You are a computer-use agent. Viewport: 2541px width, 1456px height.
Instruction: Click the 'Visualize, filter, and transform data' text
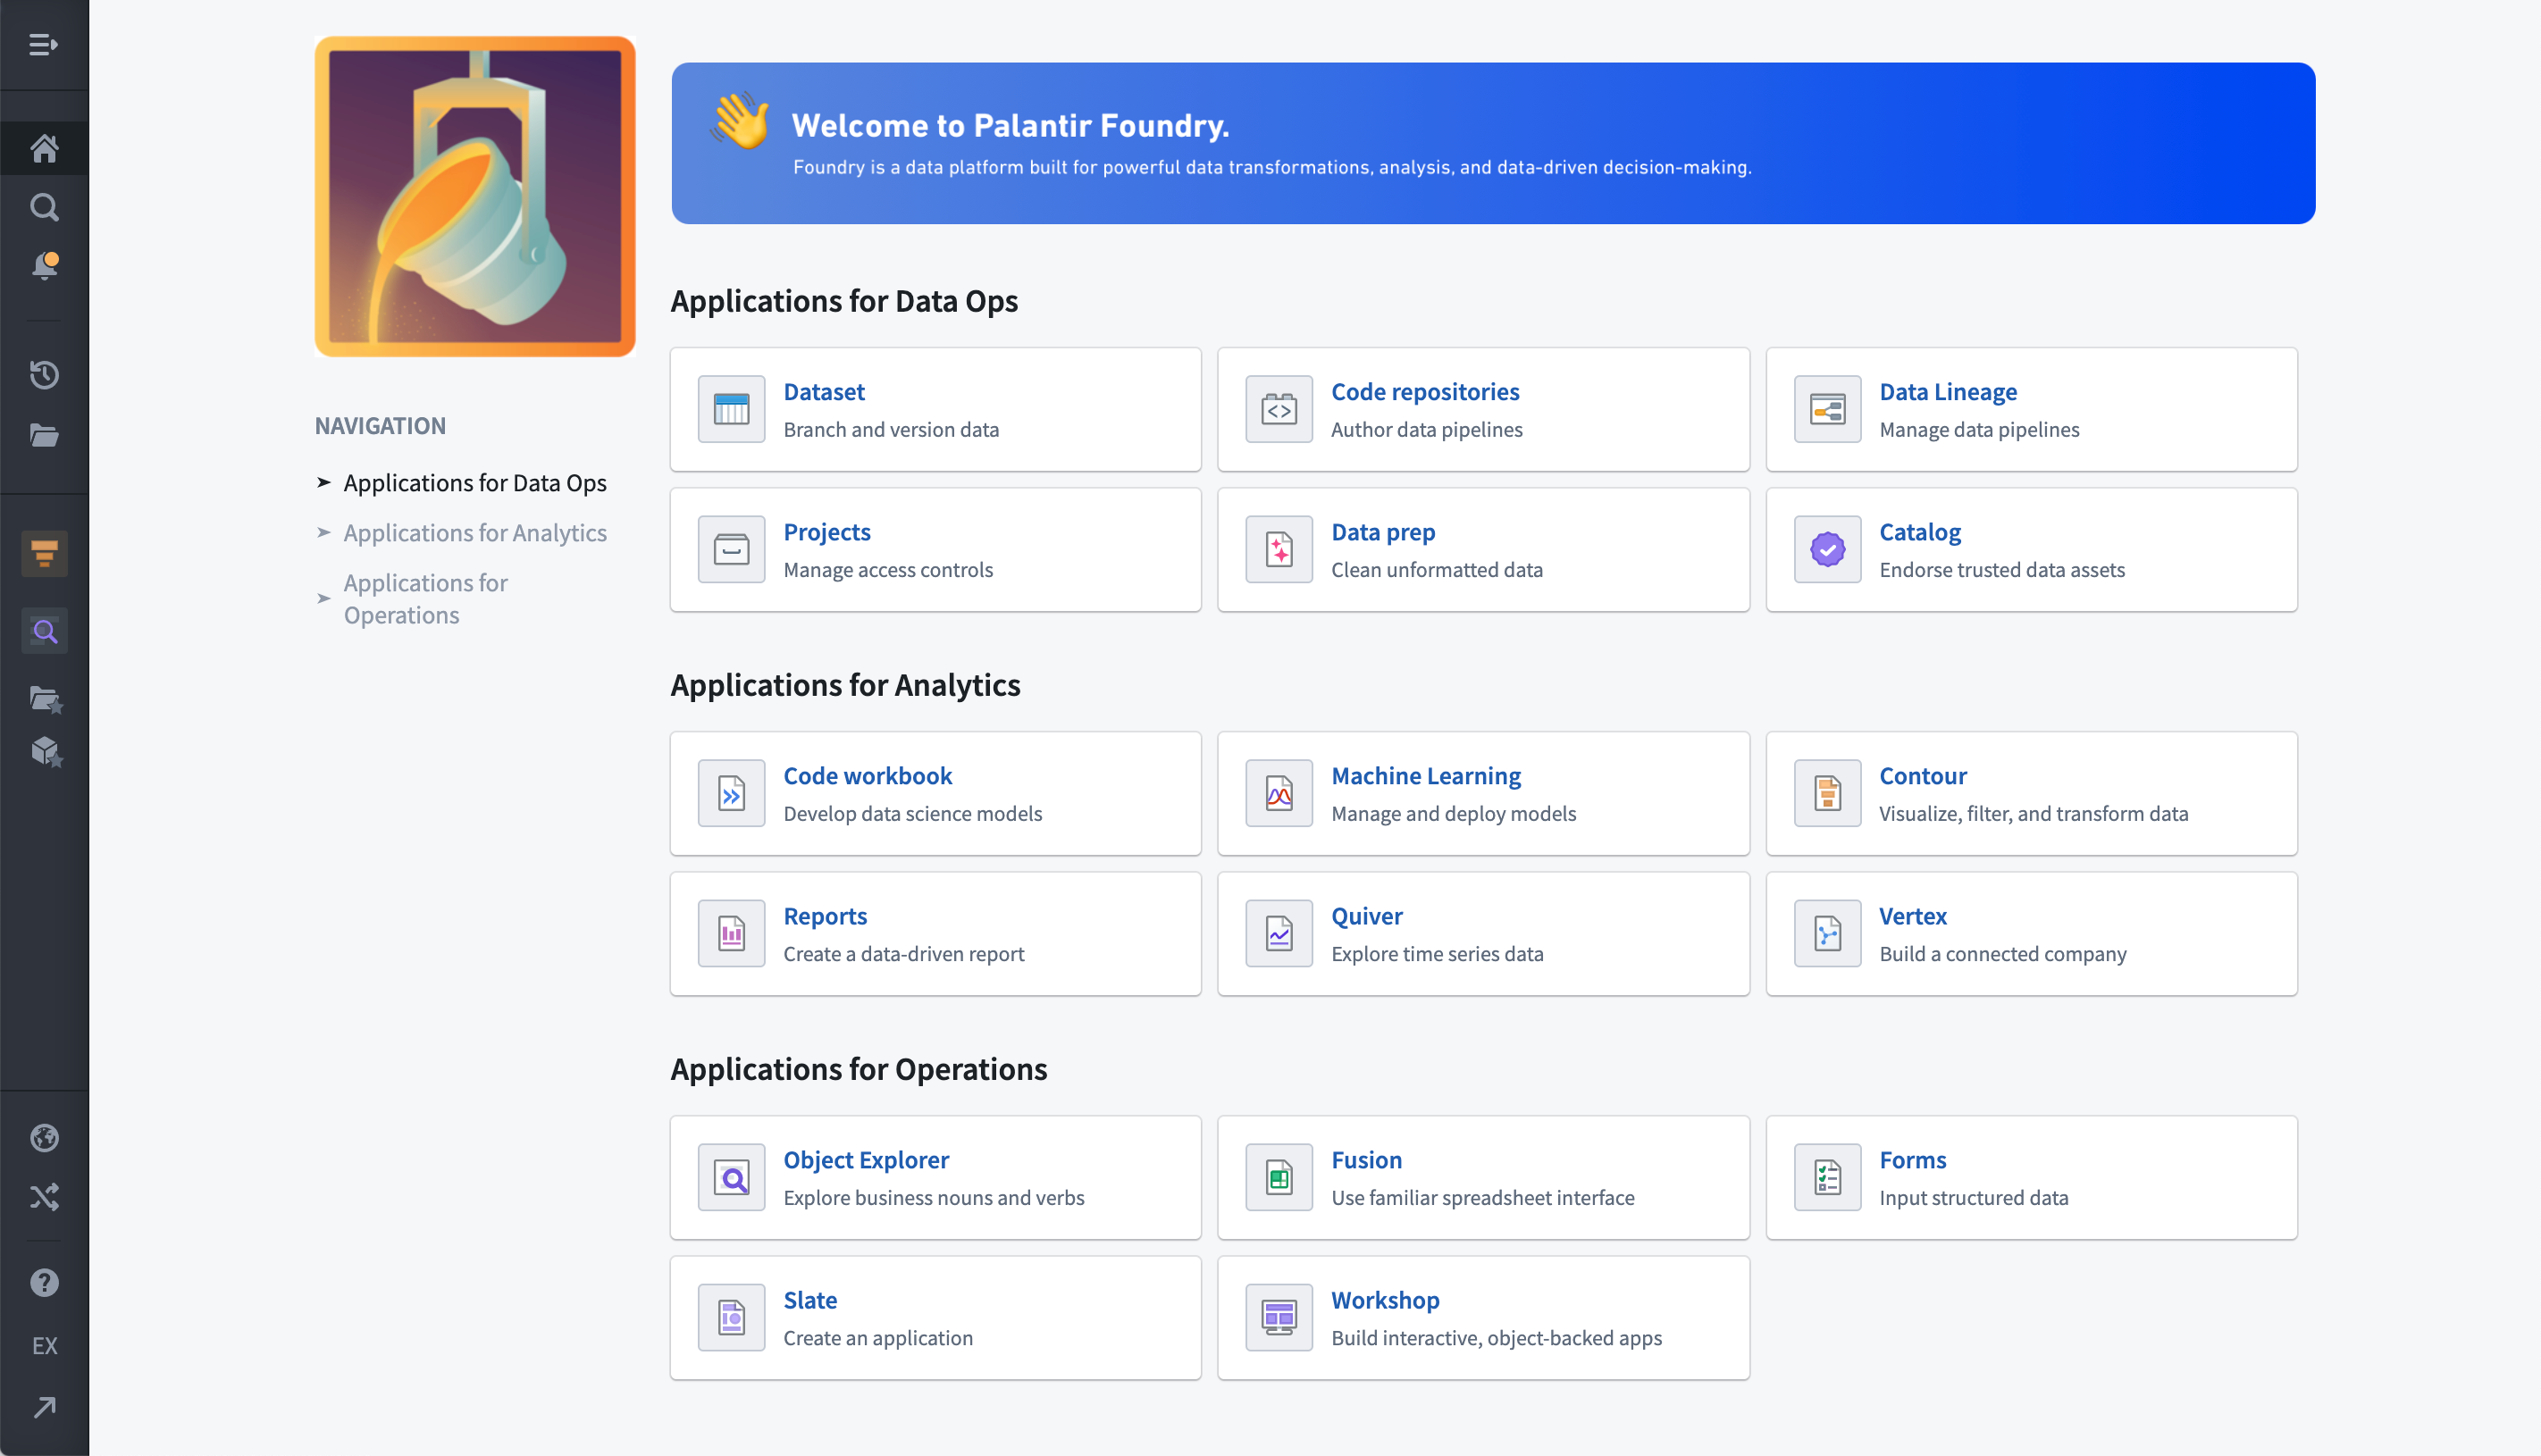tap(2033, 813)
